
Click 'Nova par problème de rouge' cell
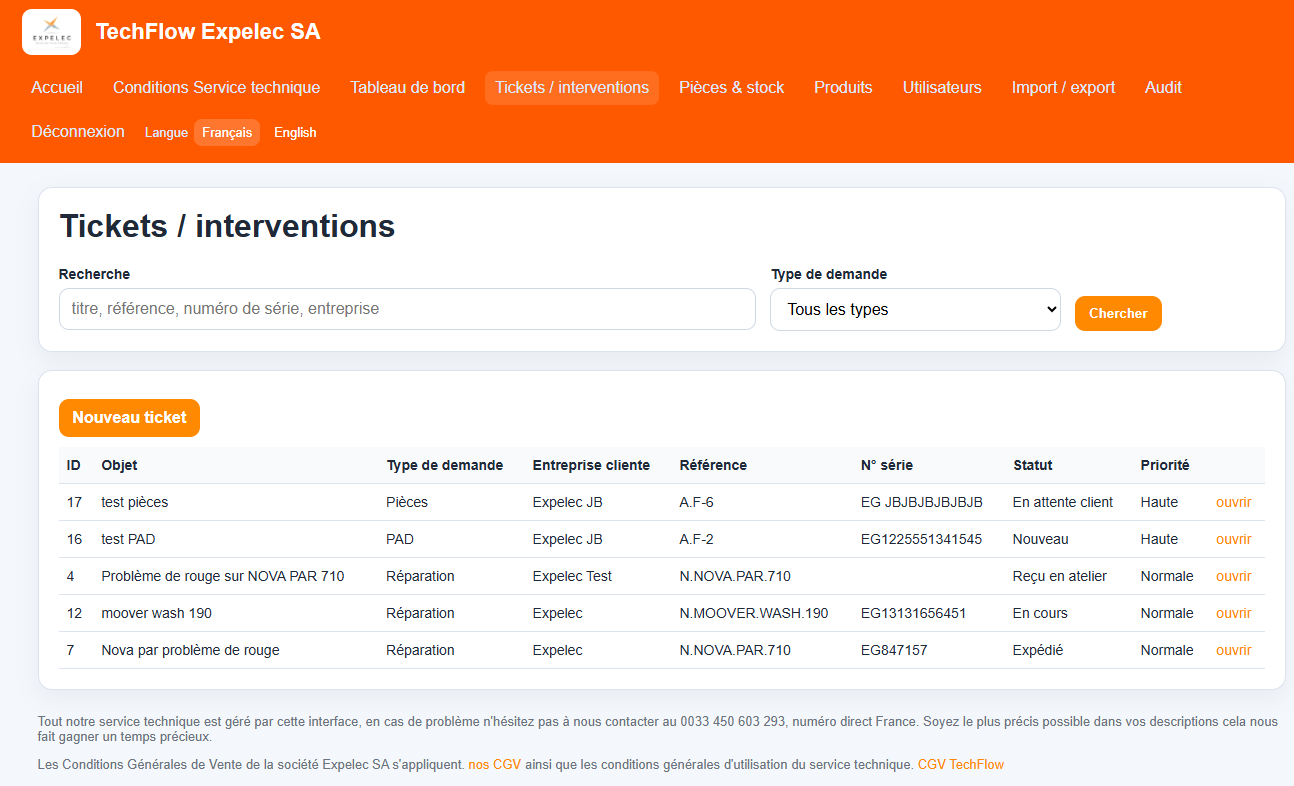191,650
